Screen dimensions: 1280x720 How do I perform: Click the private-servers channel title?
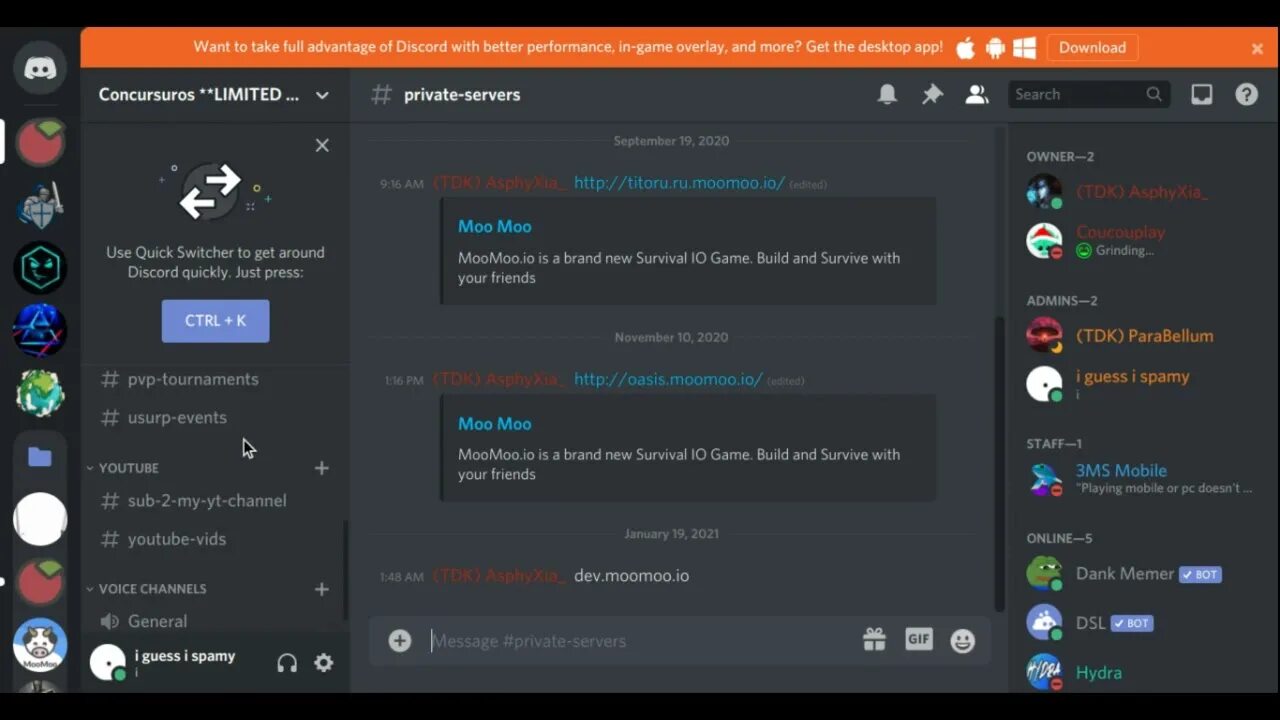coord(462,95)
